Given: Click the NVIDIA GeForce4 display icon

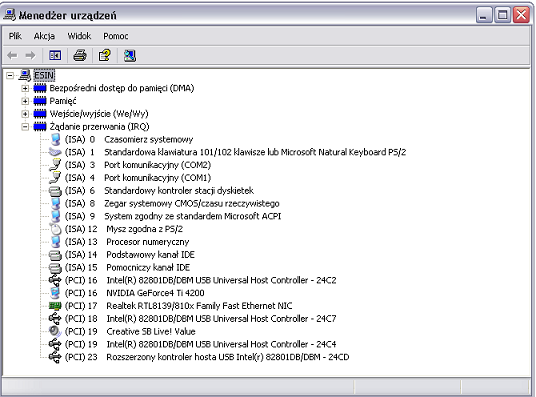Looking at the screenshot, I should tap(55, 293).
